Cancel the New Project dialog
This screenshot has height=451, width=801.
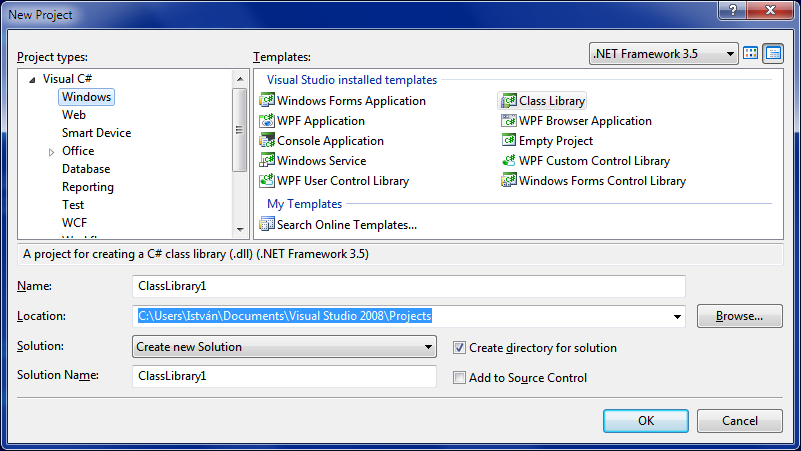point(740,421)
